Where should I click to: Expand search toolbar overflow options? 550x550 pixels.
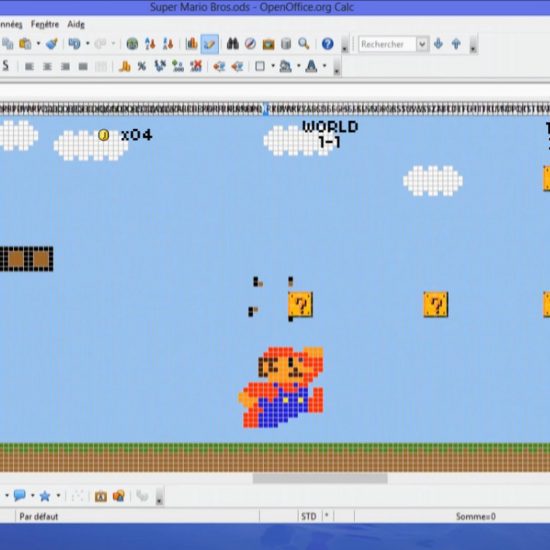(x=473, y=45)
